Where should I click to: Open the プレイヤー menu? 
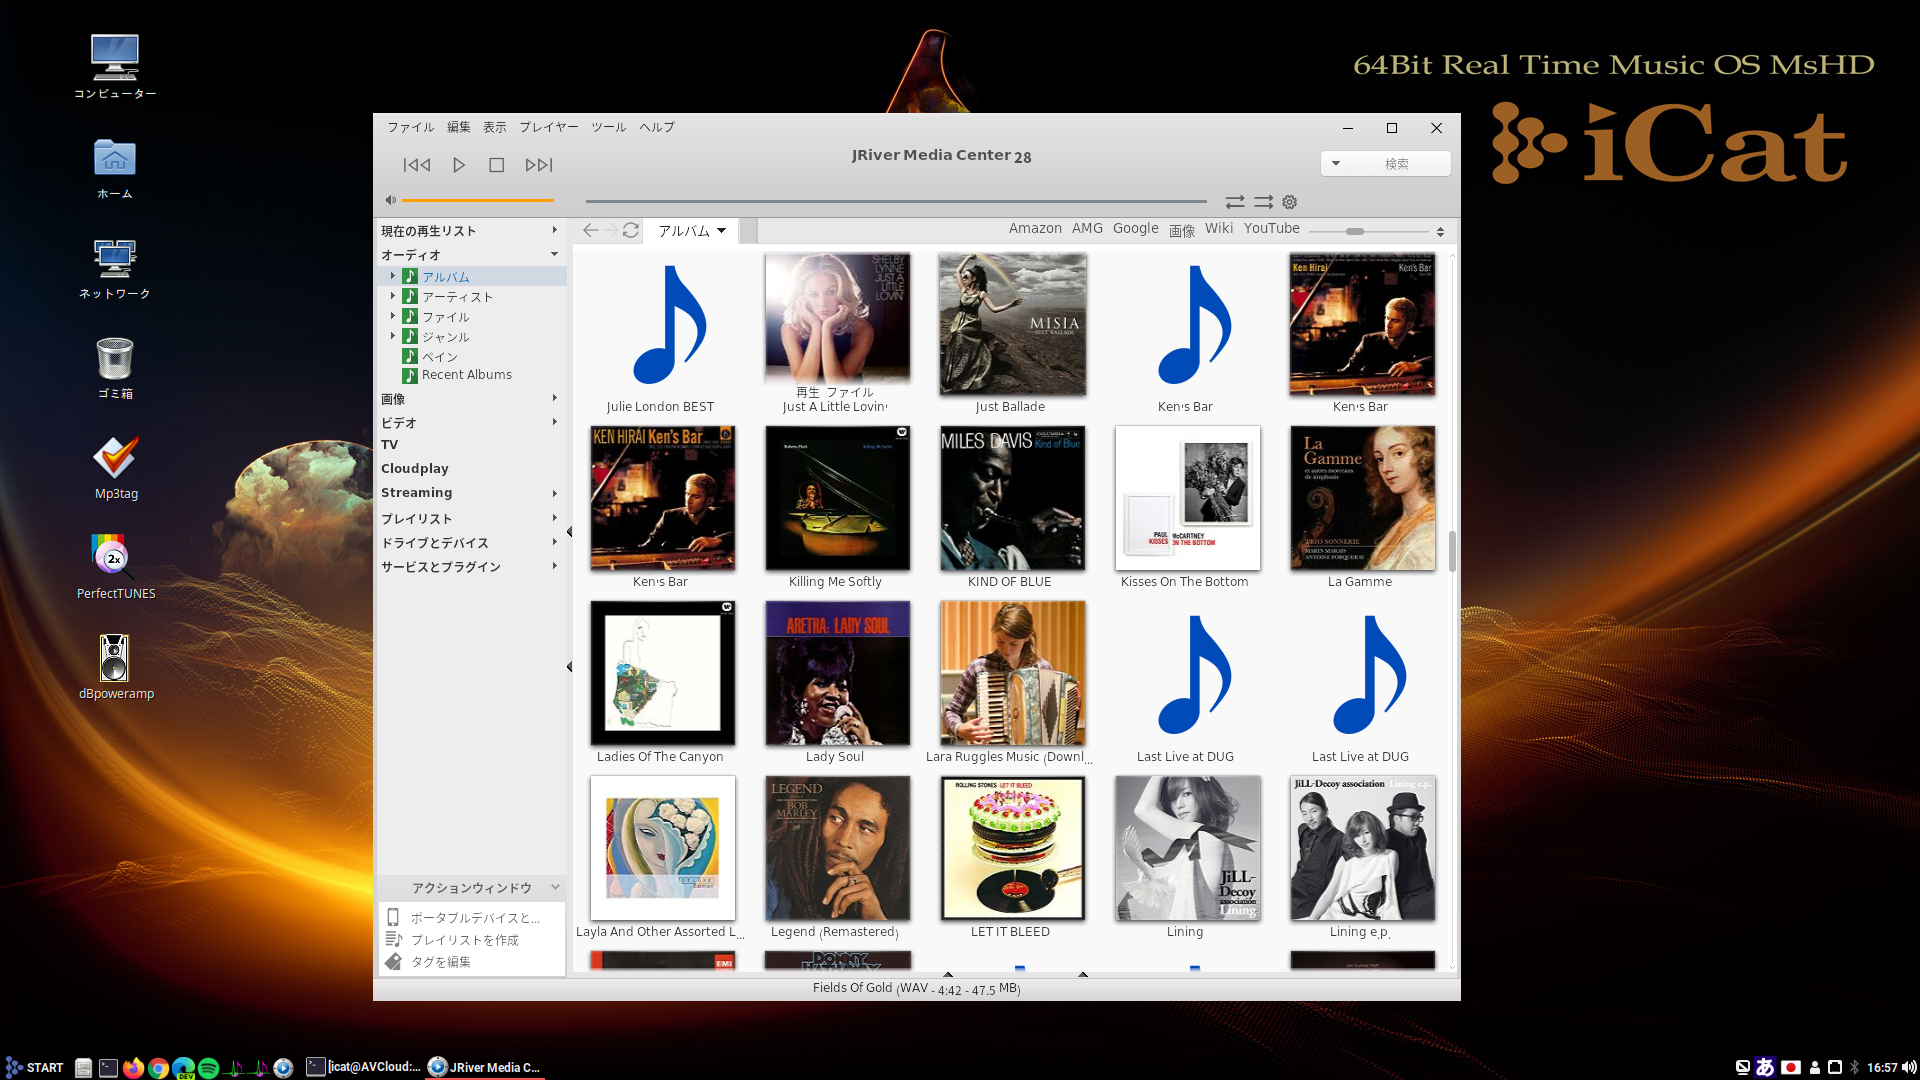(x=548, y=127)
